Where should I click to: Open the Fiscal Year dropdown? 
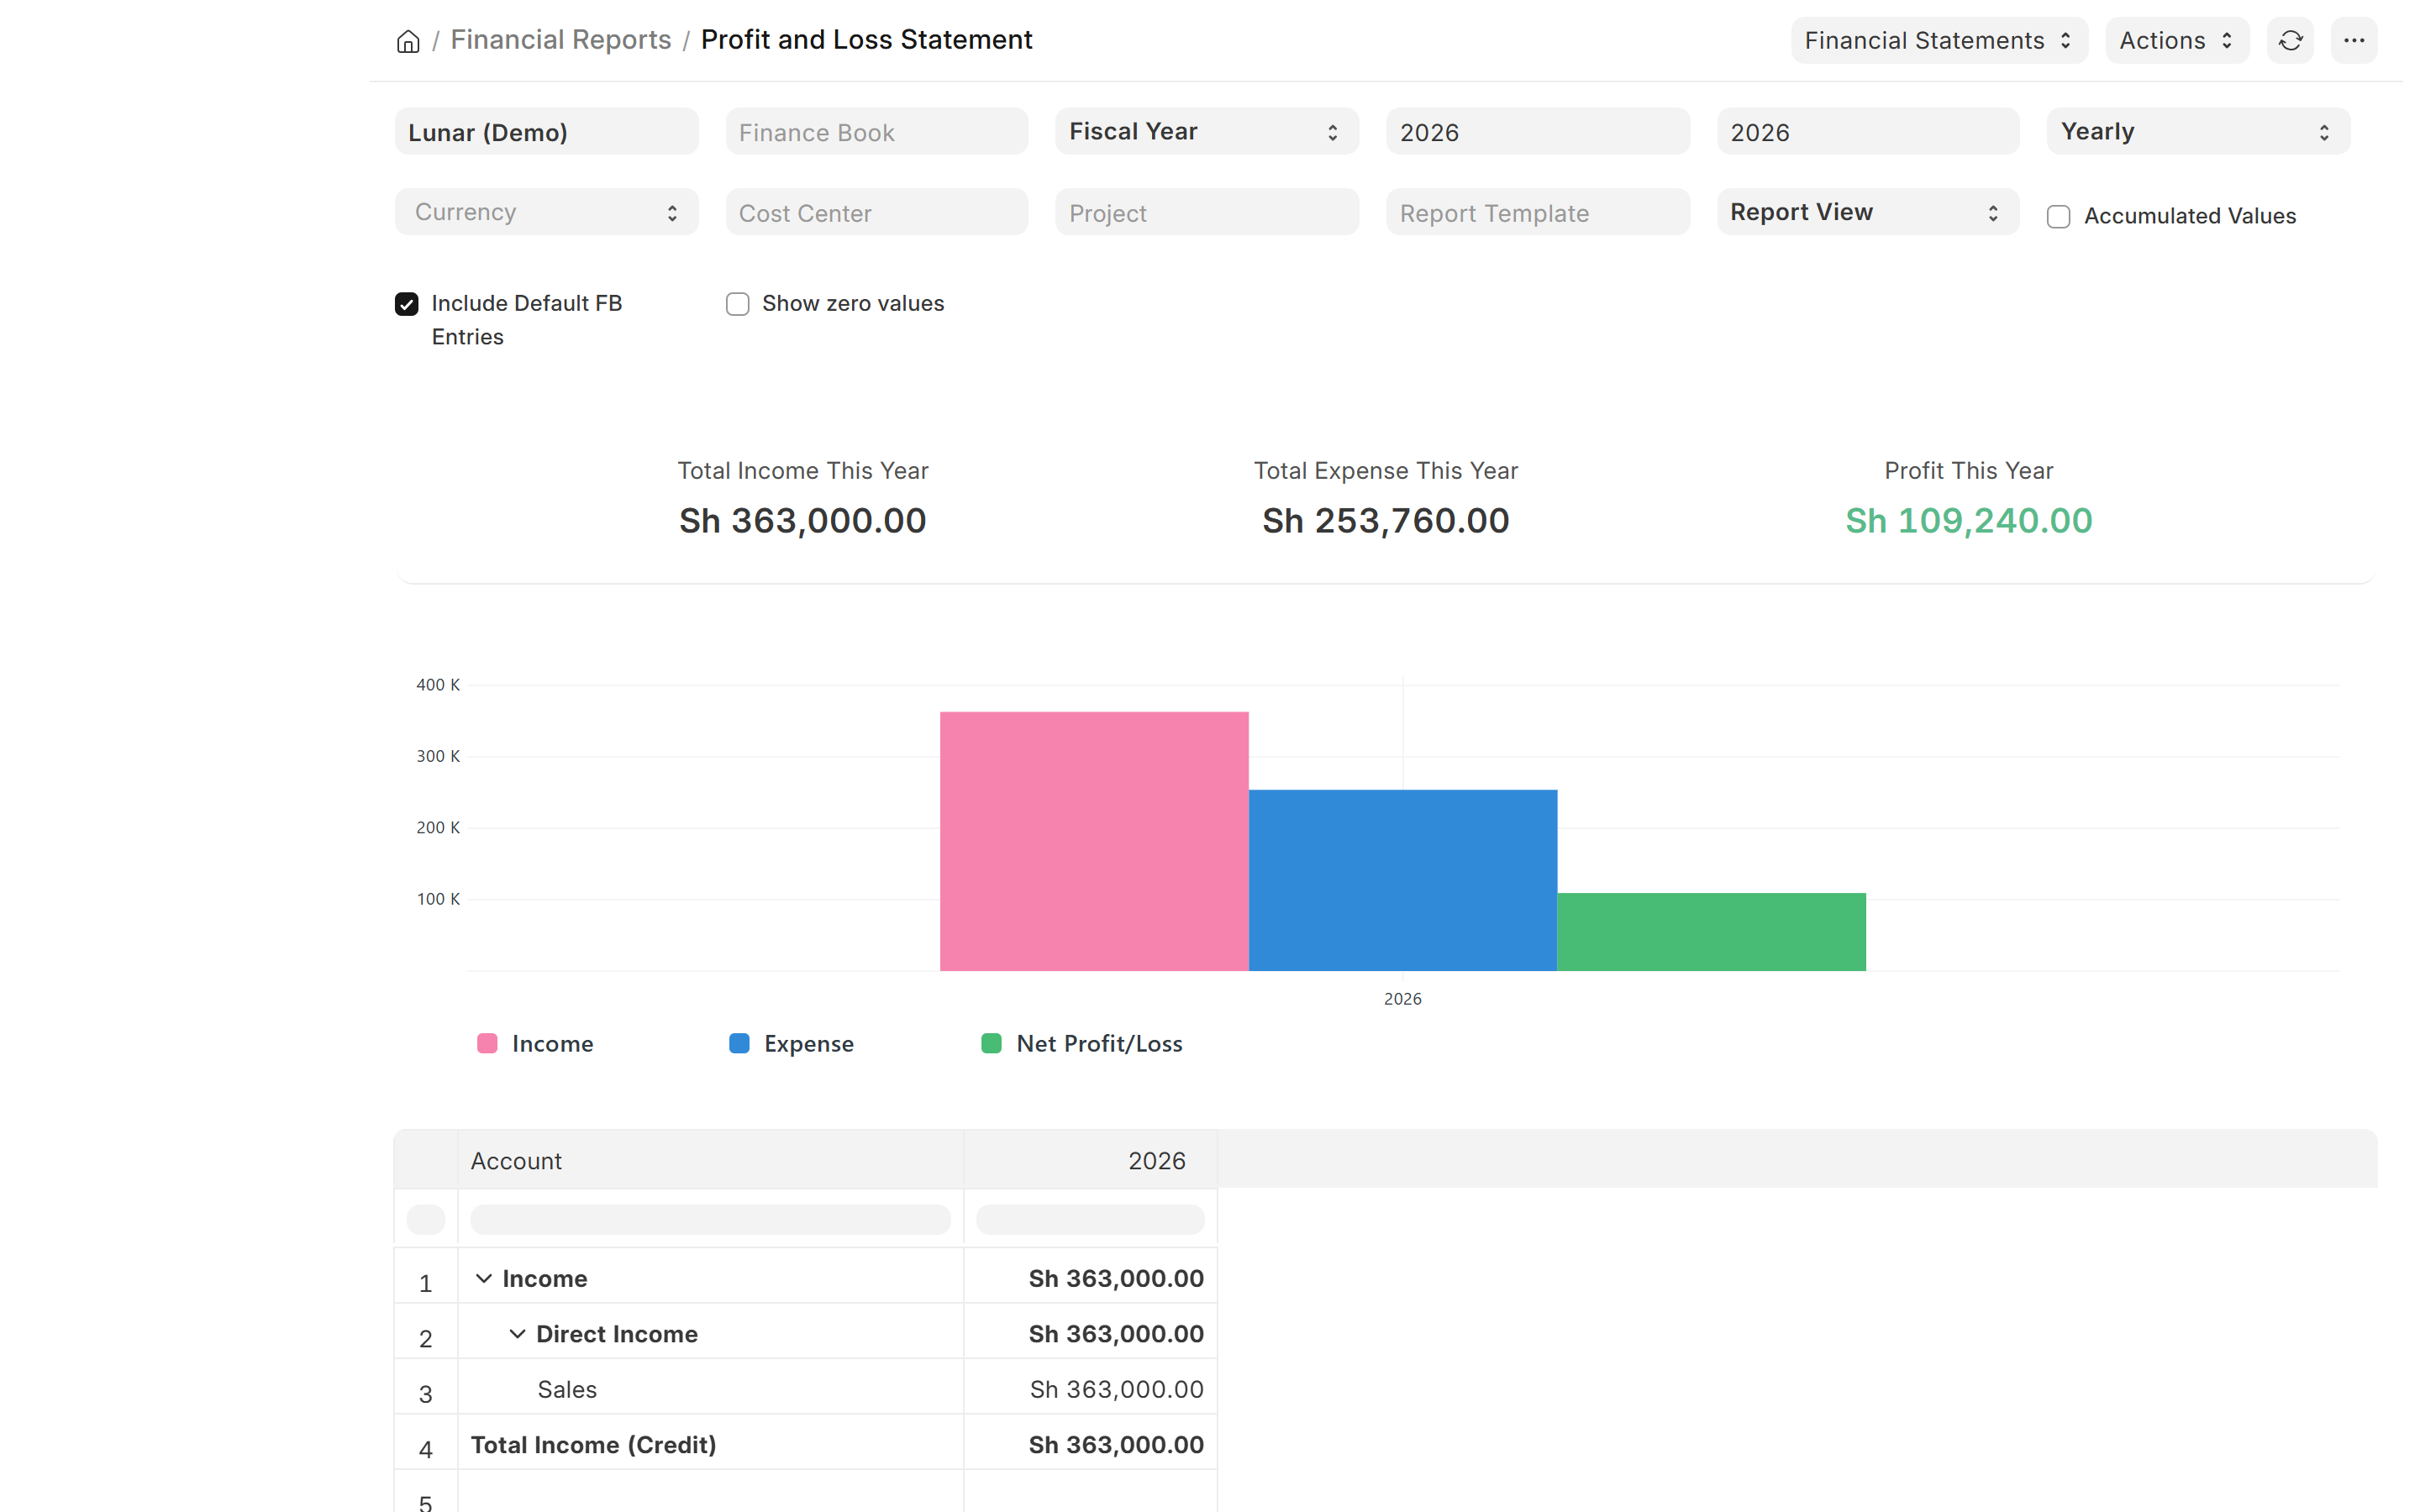point(1206,131)
